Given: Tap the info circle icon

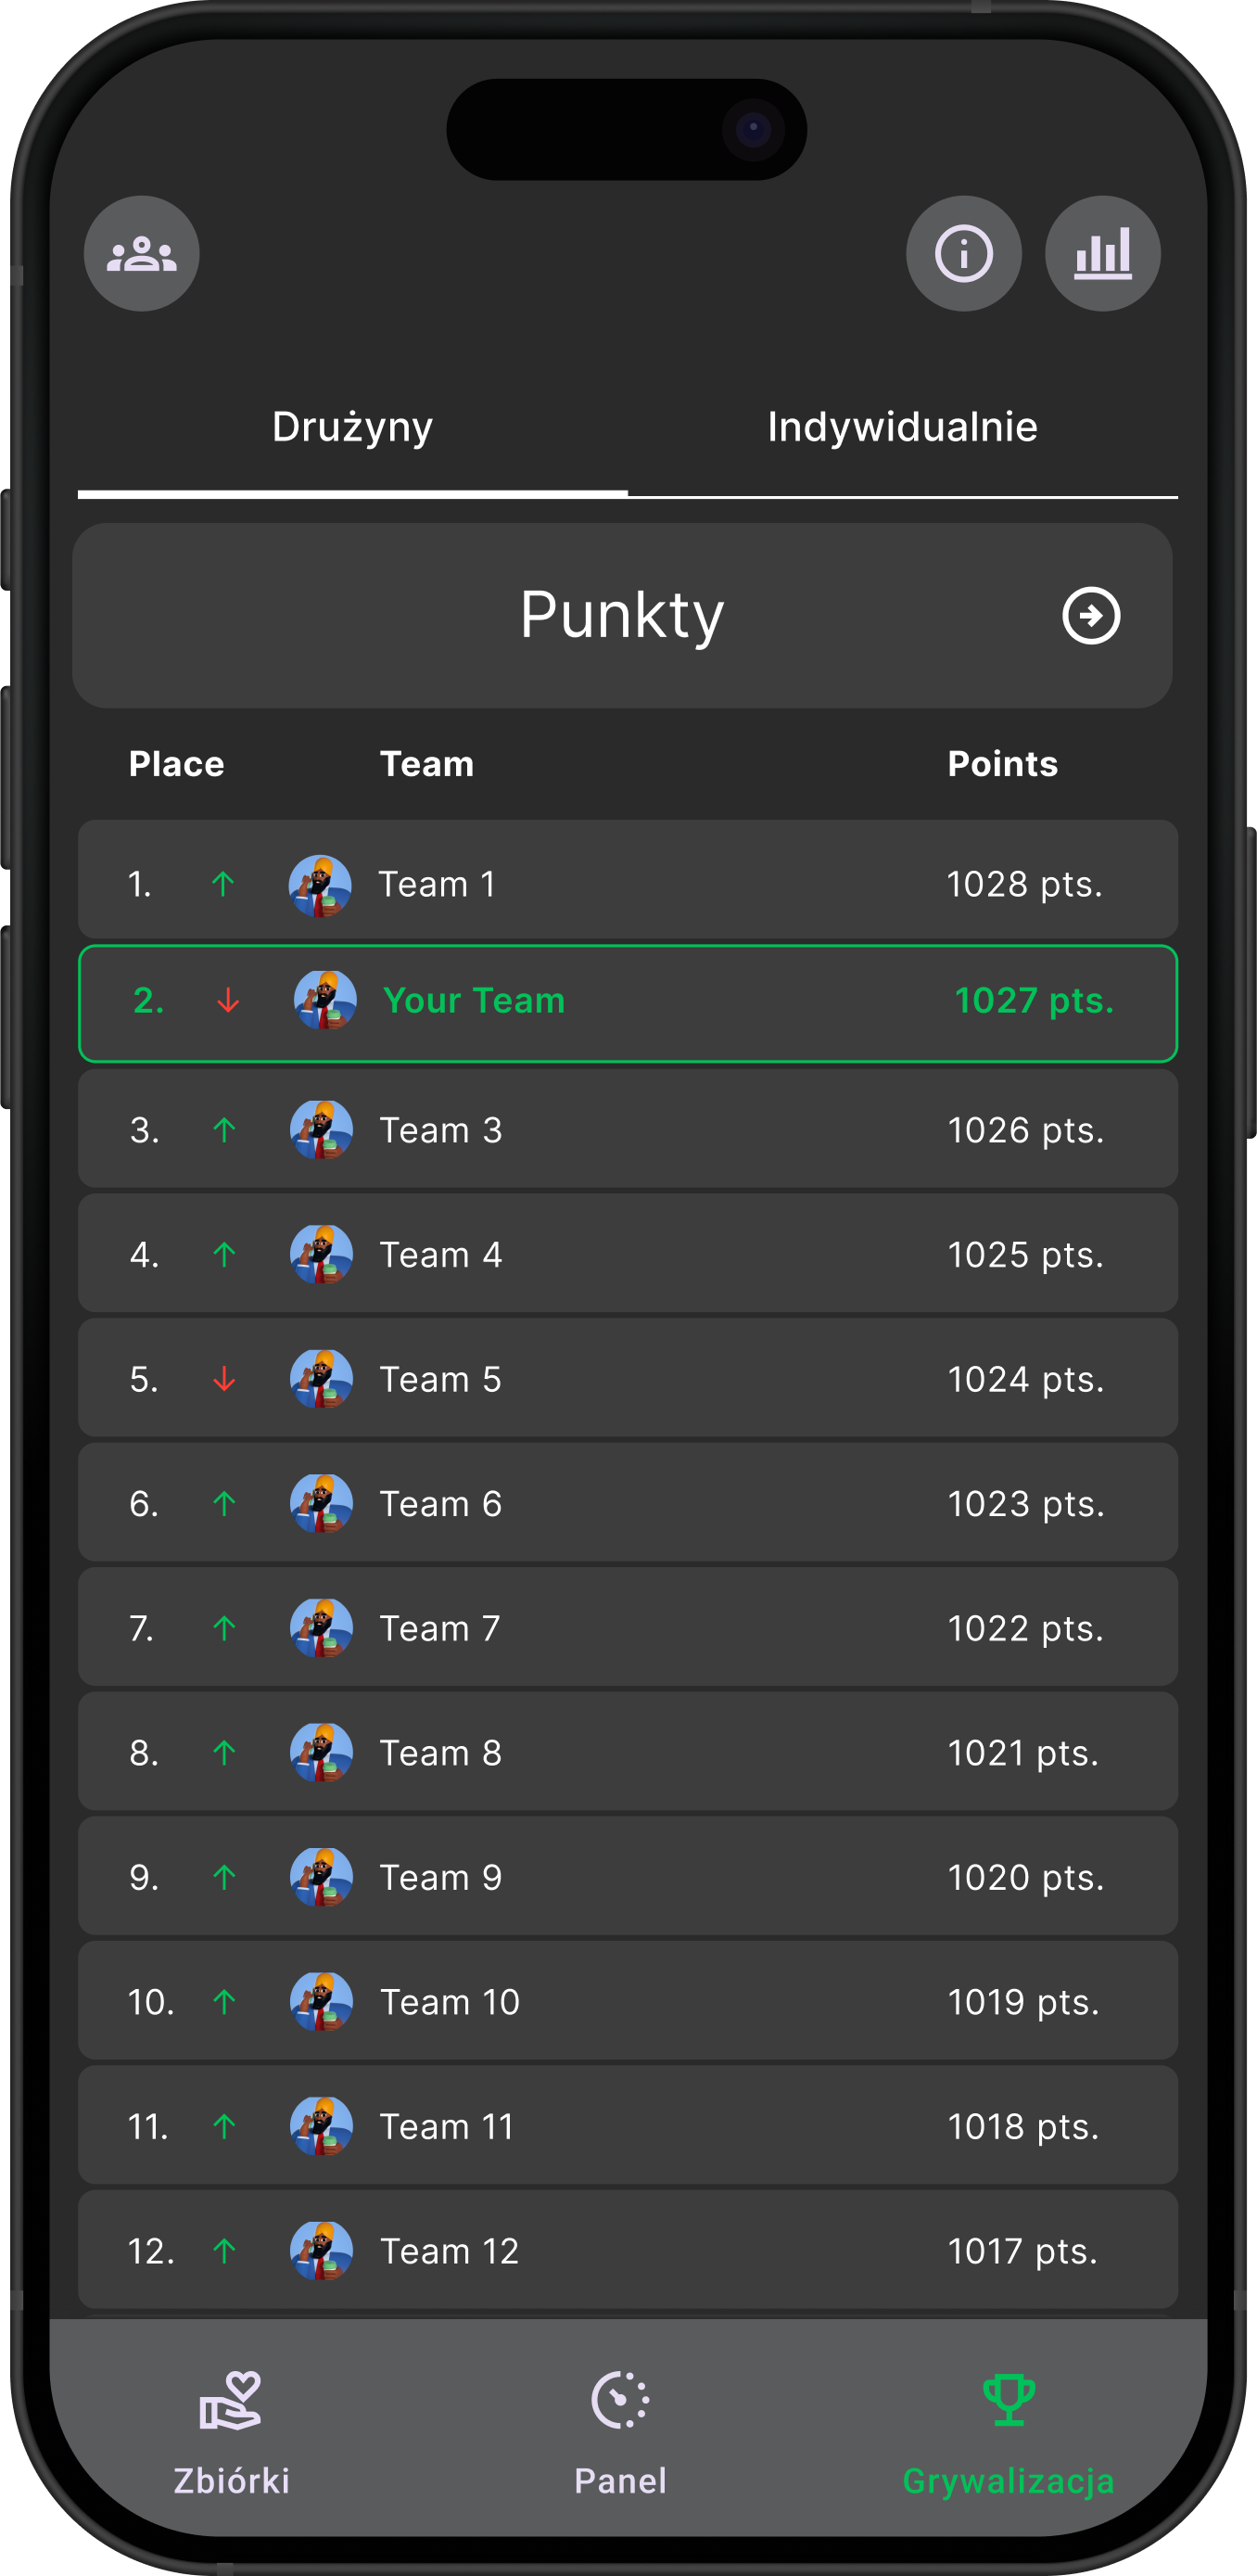Looking at the screenshot, I should point(963,253).
